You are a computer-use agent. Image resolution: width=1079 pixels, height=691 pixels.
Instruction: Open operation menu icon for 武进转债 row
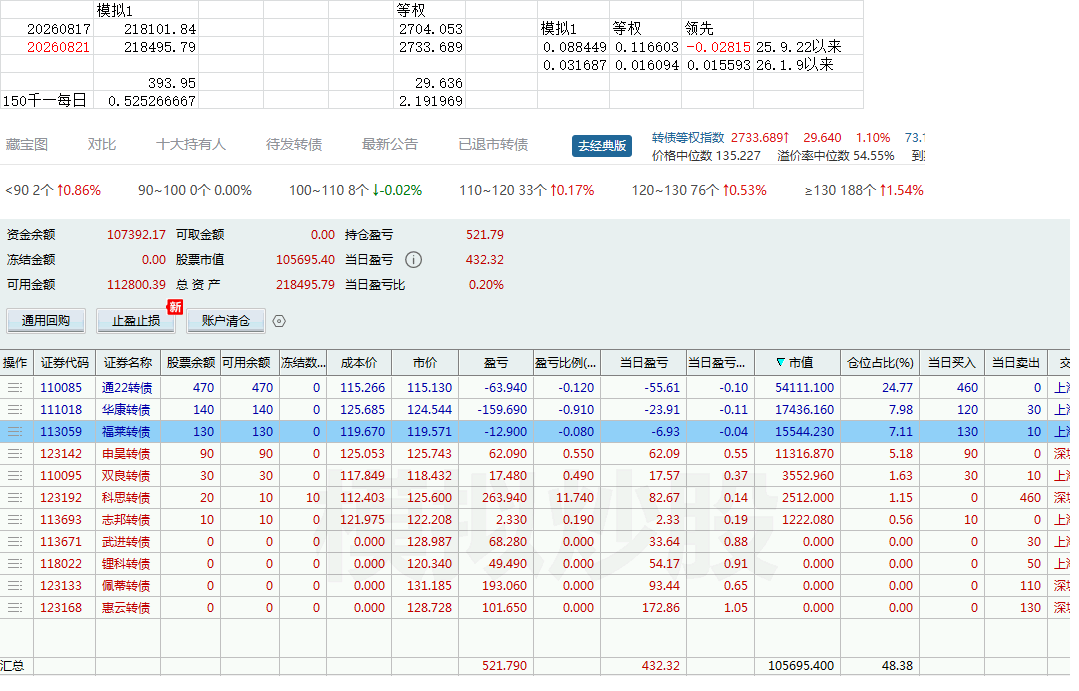(x=14, y=542)
